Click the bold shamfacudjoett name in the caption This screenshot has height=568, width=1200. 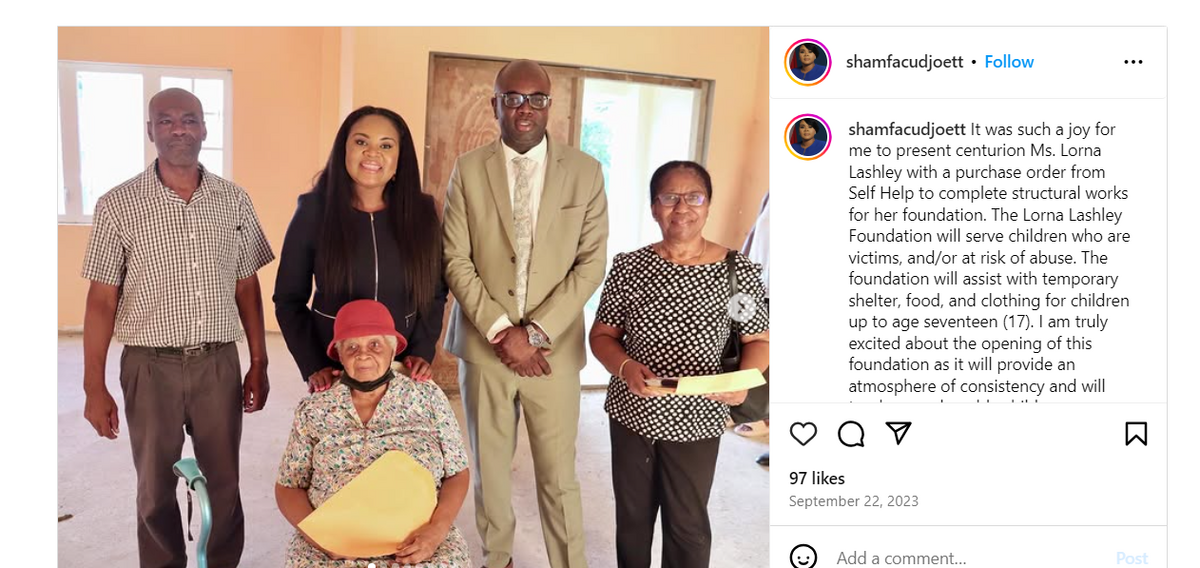(x=907, y=129)
